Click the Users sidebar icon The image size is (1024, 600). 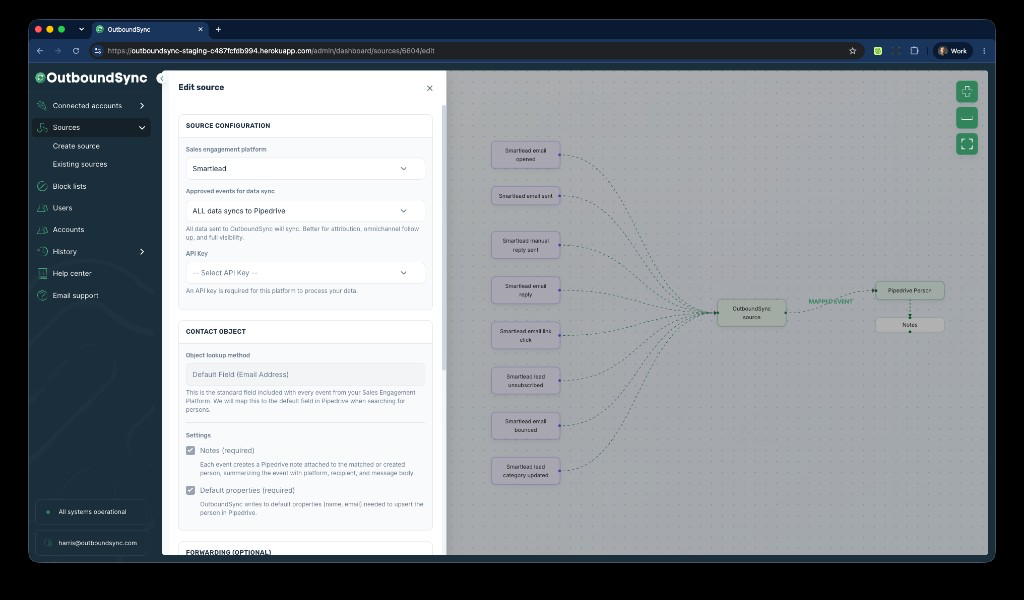click(x=42, y=208)
